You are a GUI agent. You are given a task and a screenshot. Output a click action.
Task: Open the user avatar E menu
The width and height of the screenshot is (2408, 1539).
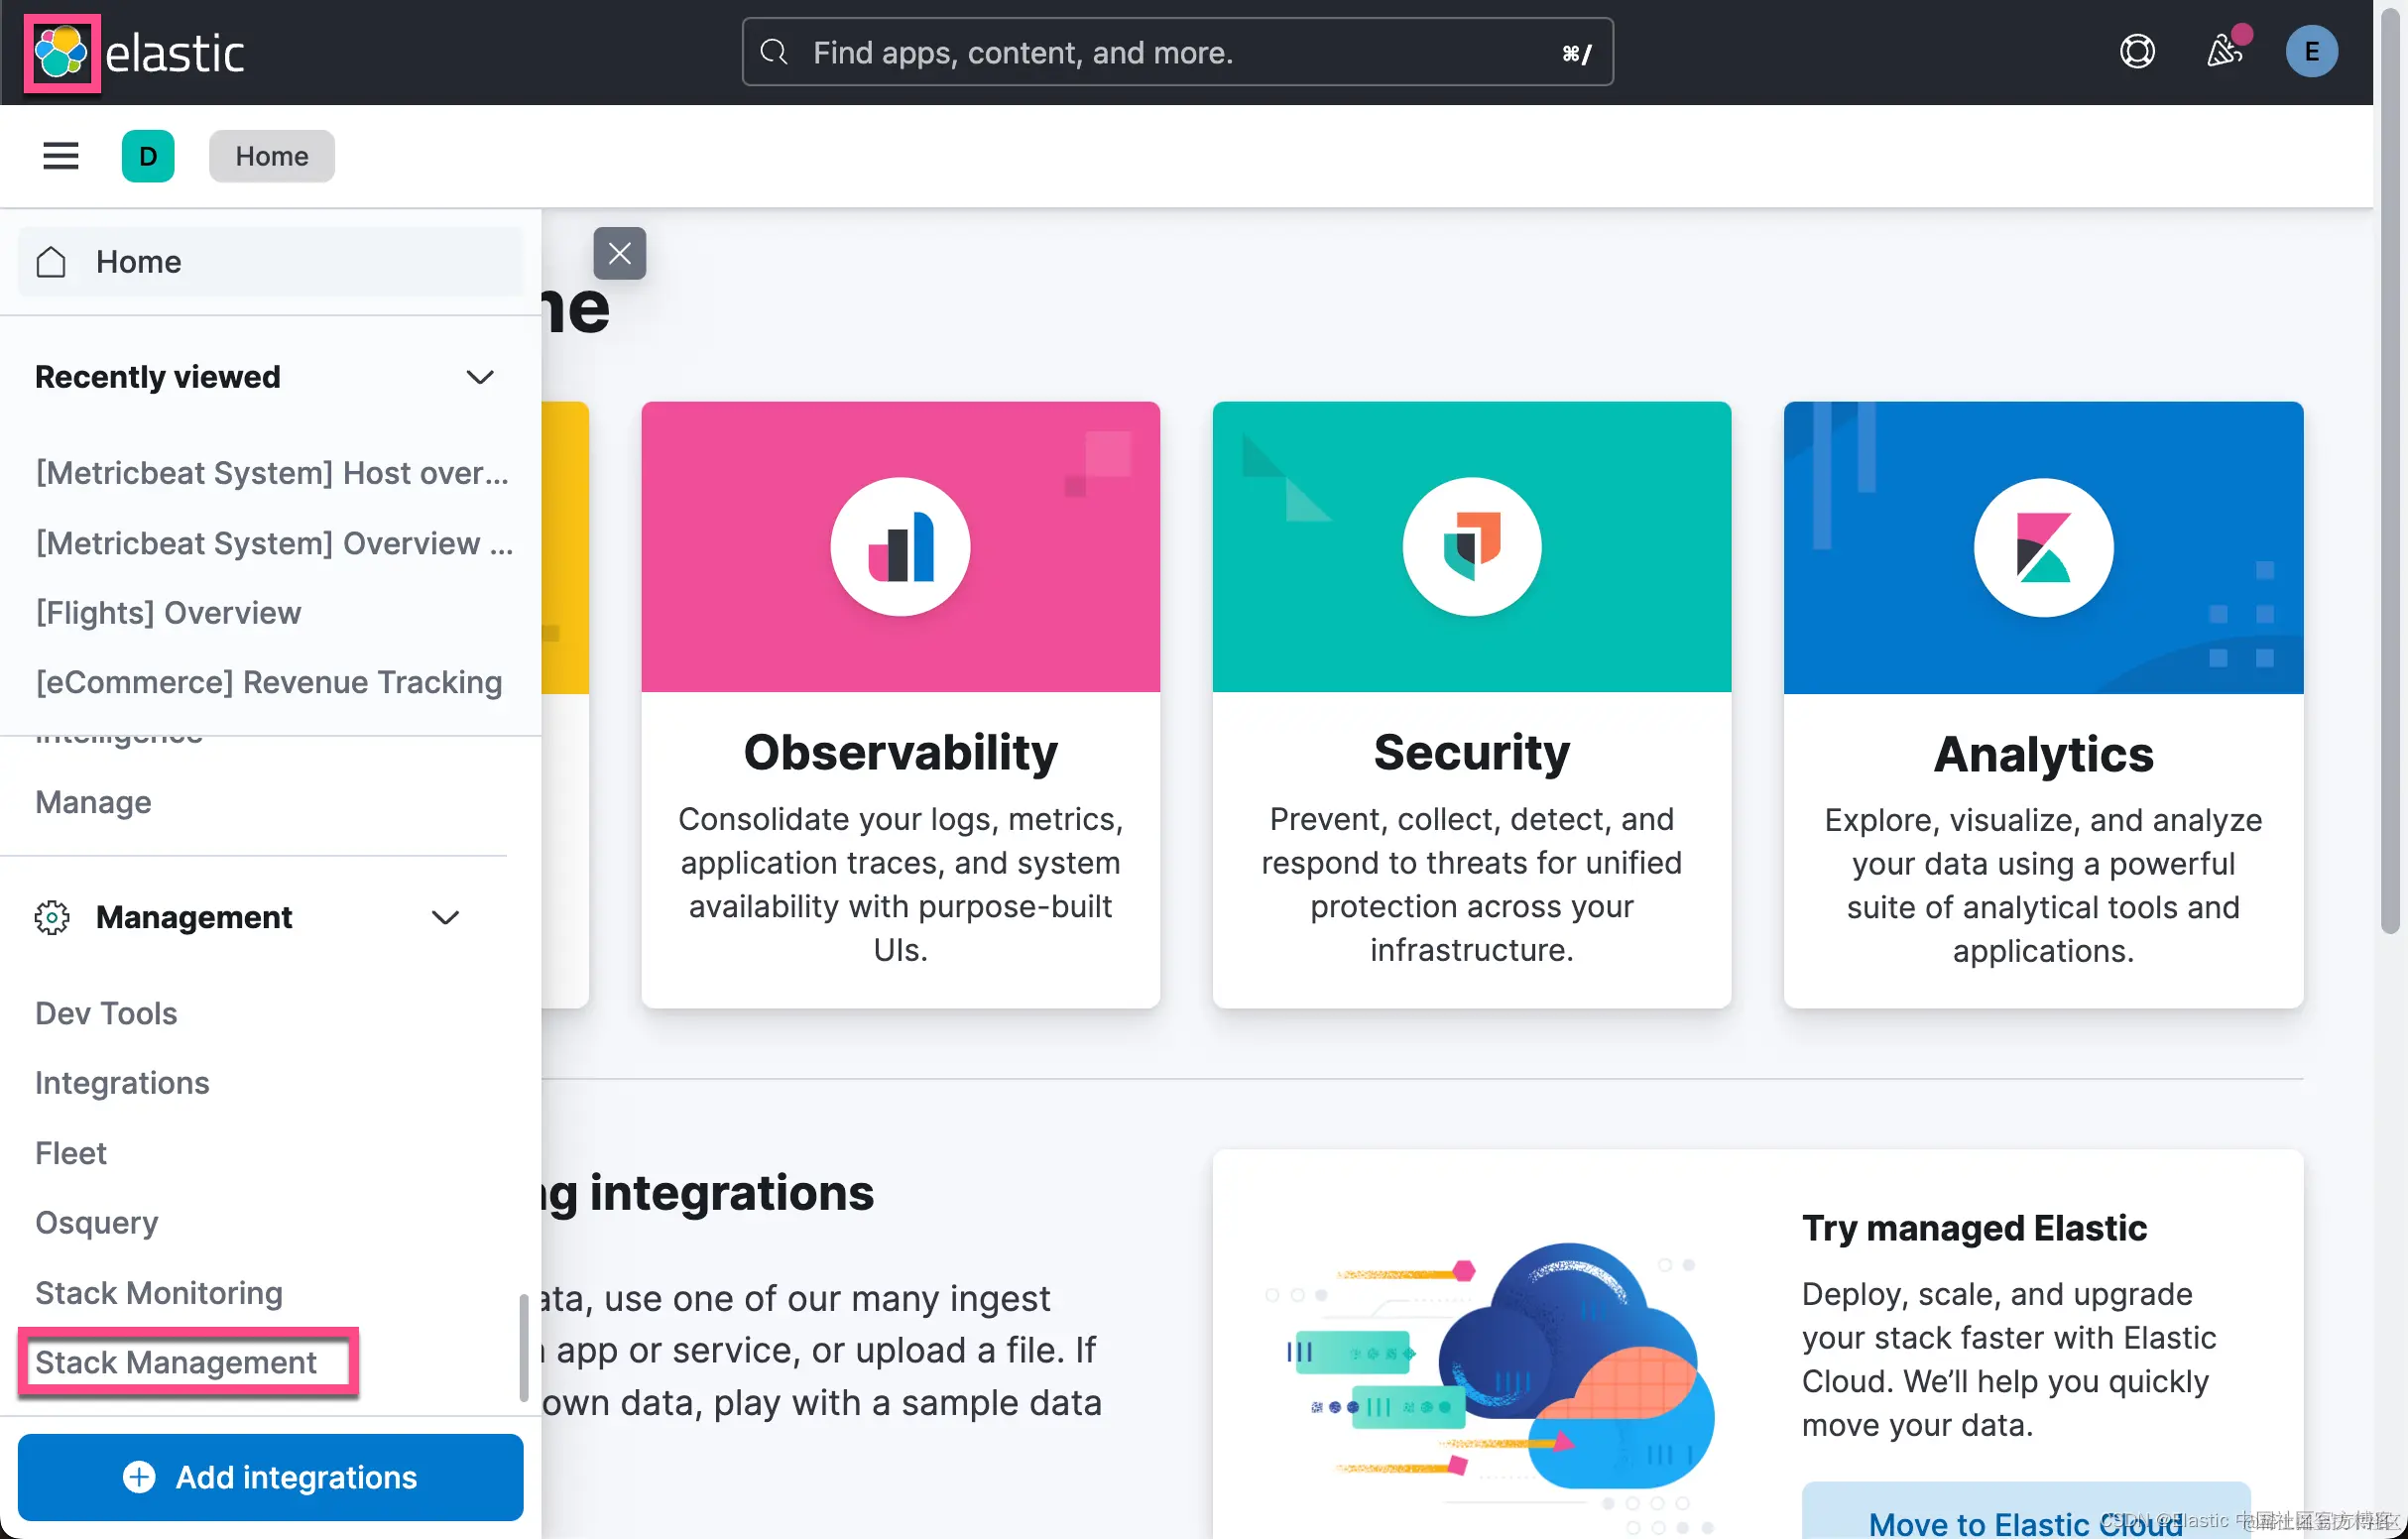click(x=2310, y=52)
